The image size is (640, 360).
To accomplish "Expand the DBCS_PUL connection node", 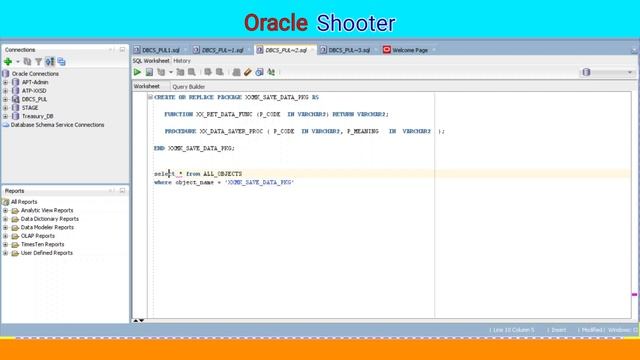I will point(5,99).
